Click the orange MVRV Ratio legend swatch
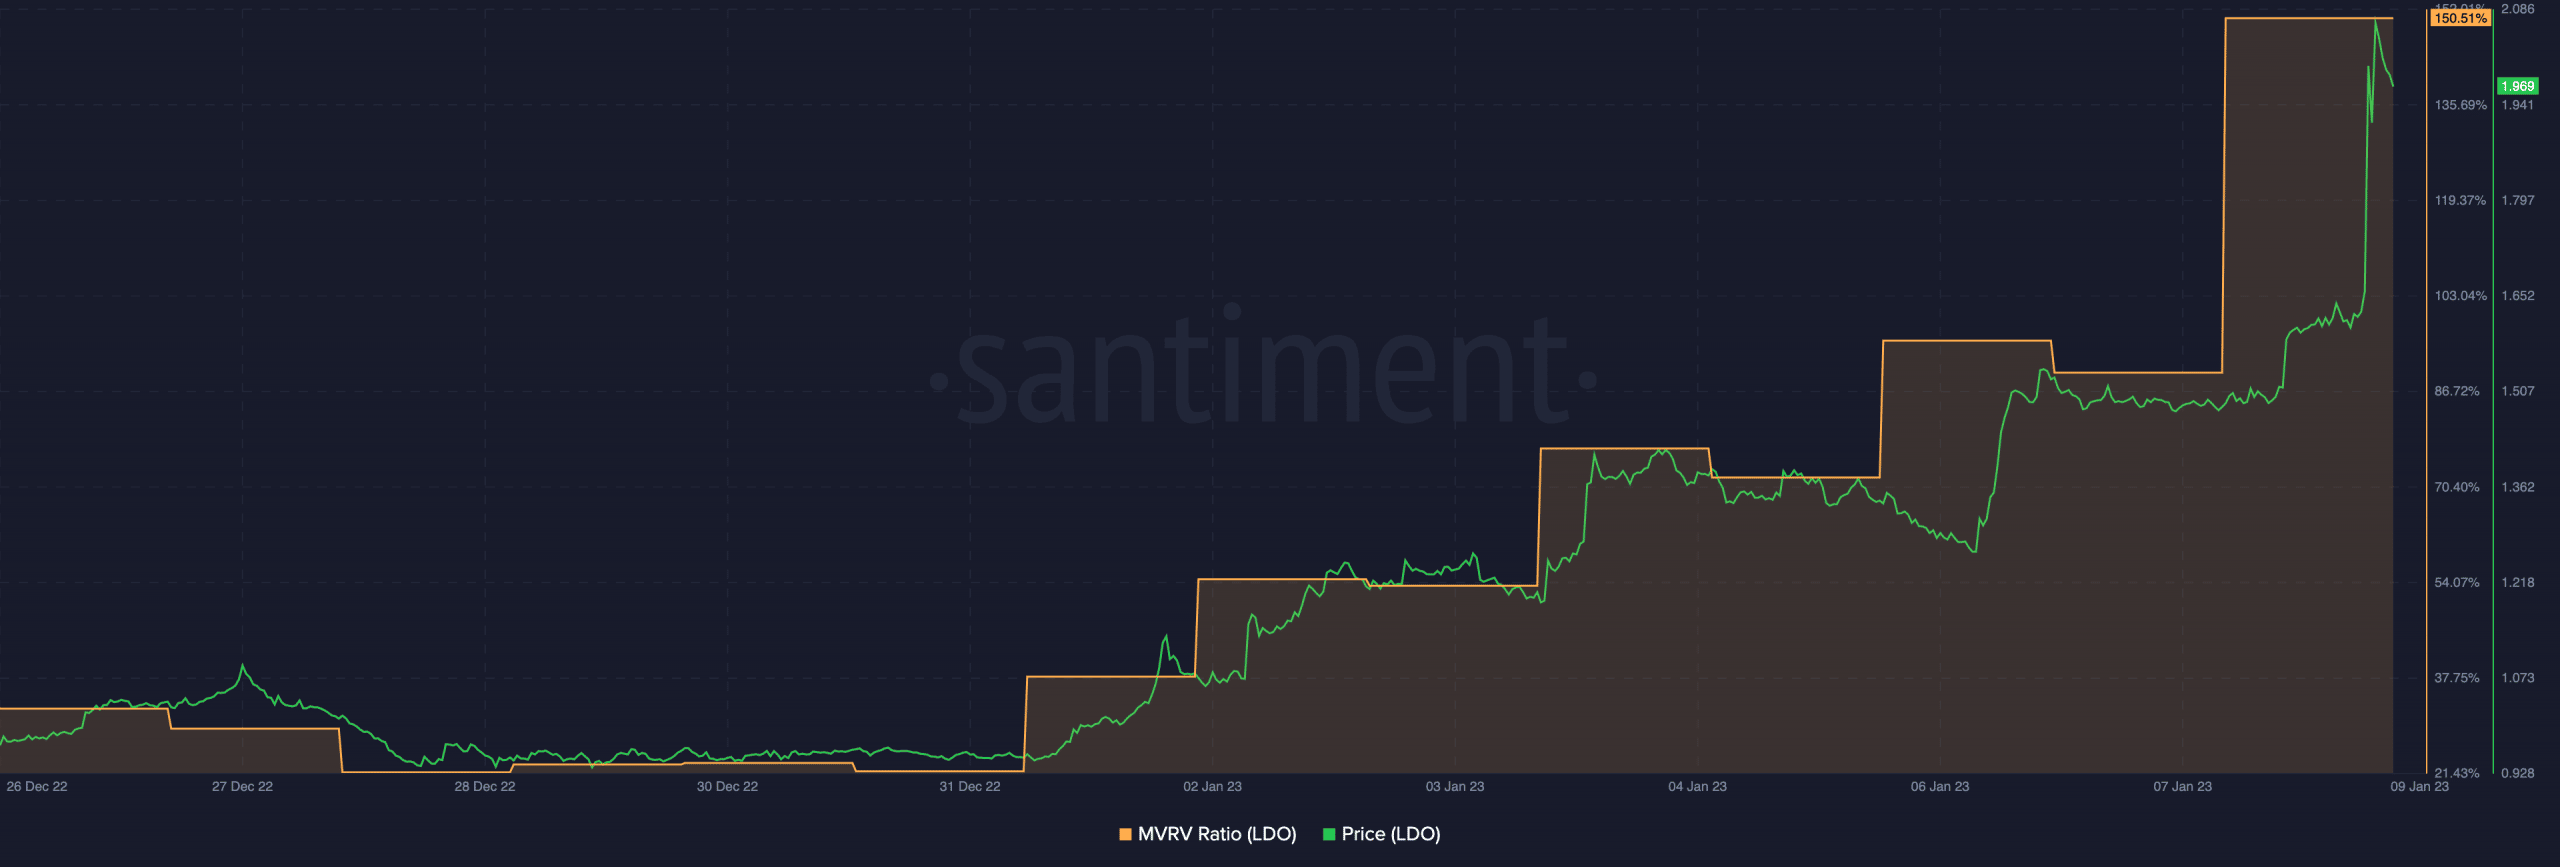This screenshot has width=2560, height=867. [x=1126, y=834]
